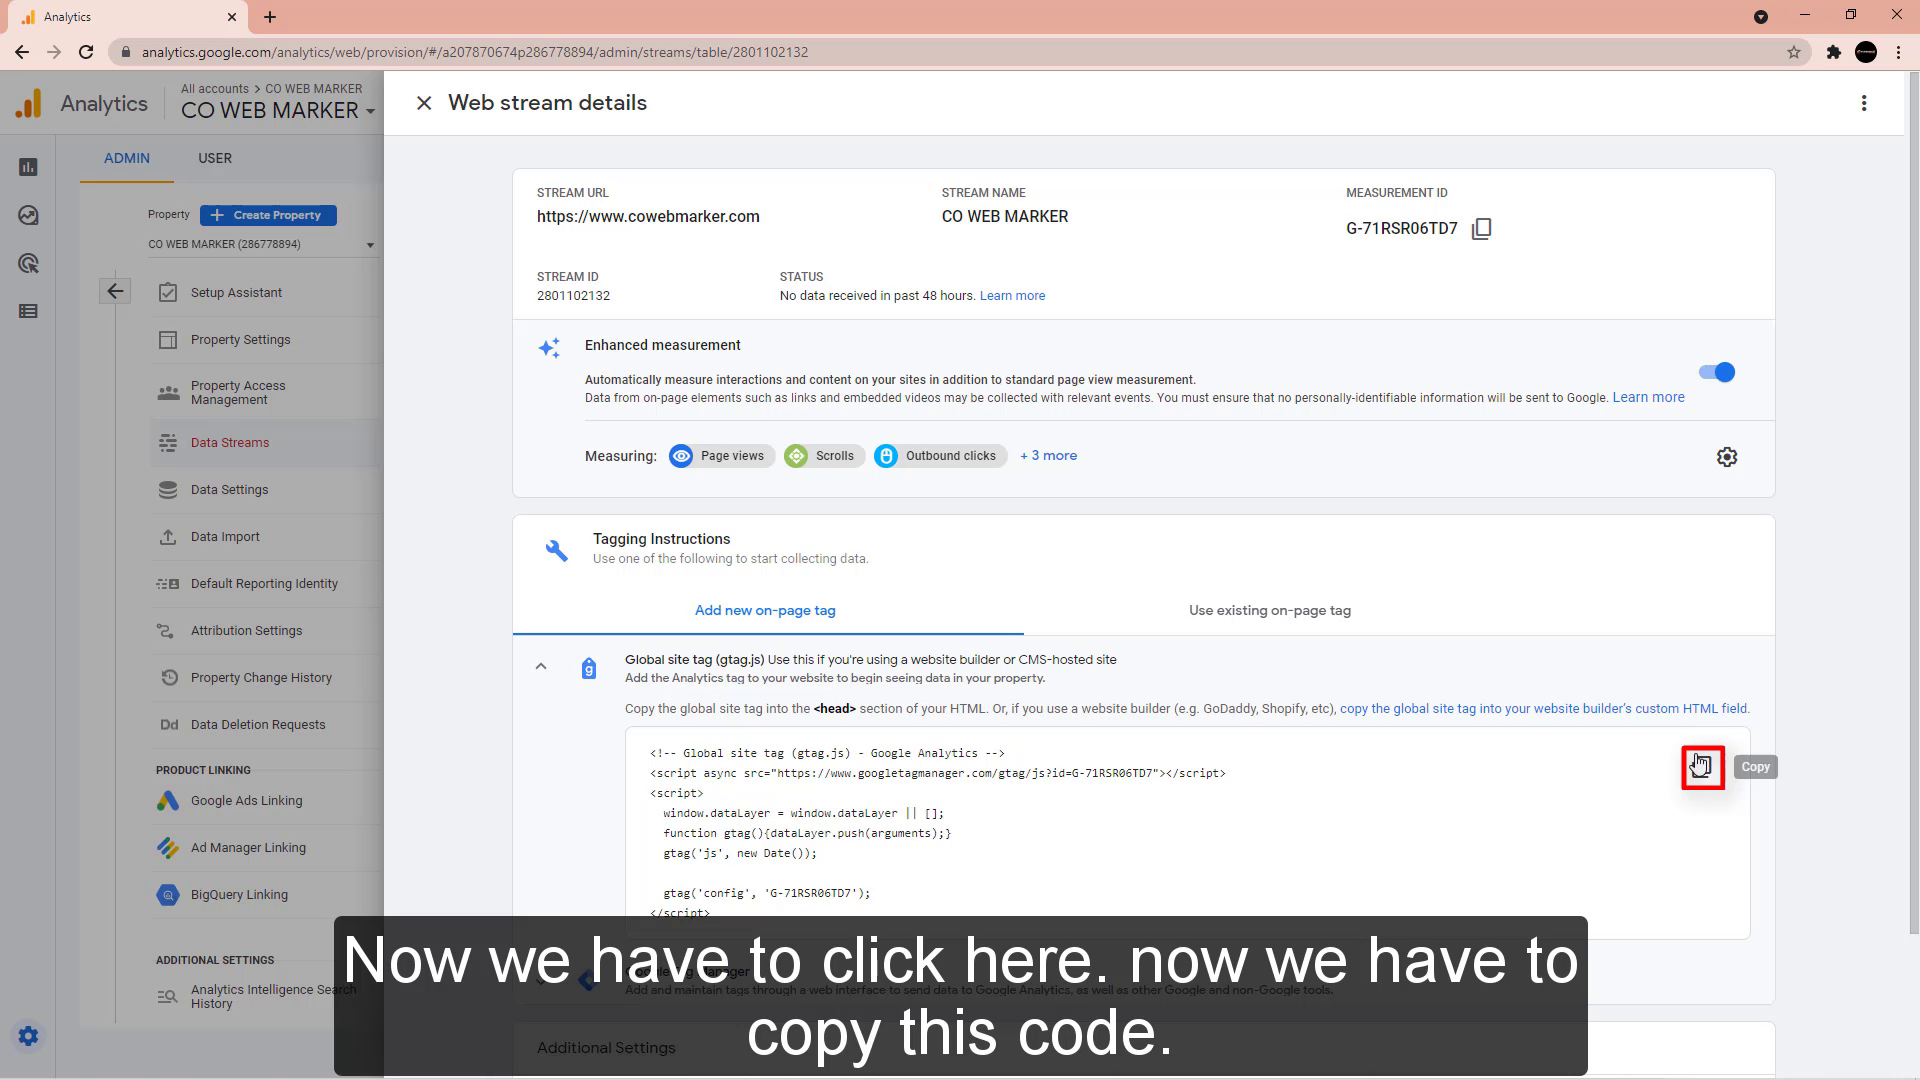Open Ad Manager Linking
The height and width of the screenshot is (1080, 1920).
tap(248, 848)
